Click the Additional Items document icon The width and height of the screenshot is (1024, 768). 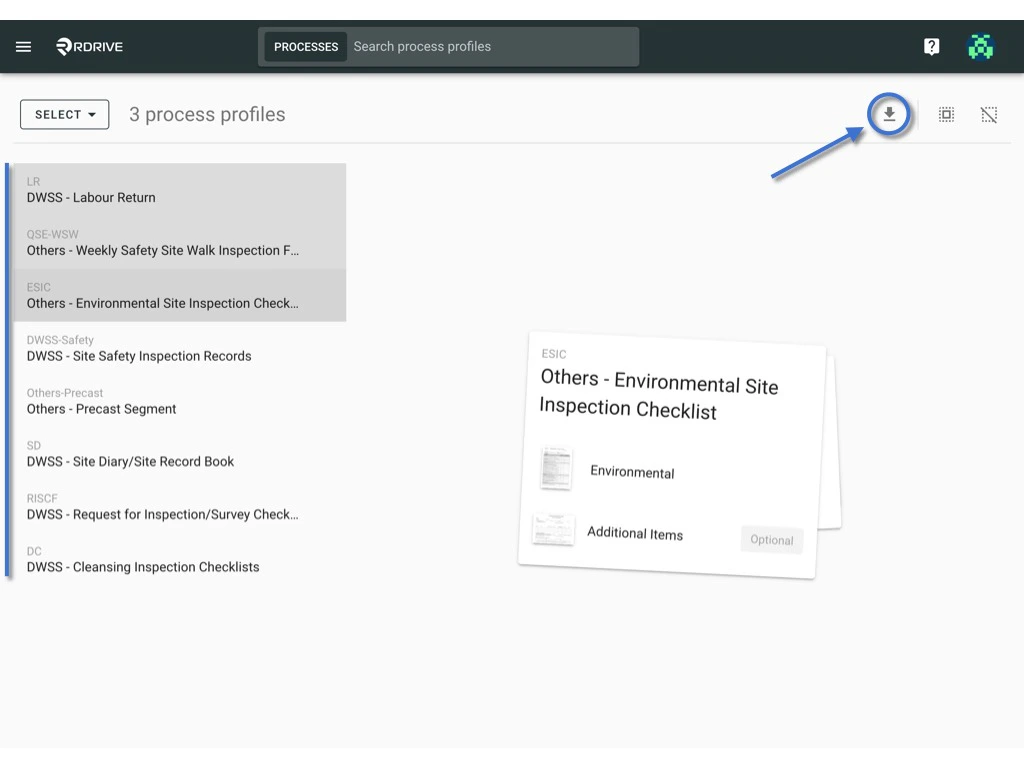(555, 528)
